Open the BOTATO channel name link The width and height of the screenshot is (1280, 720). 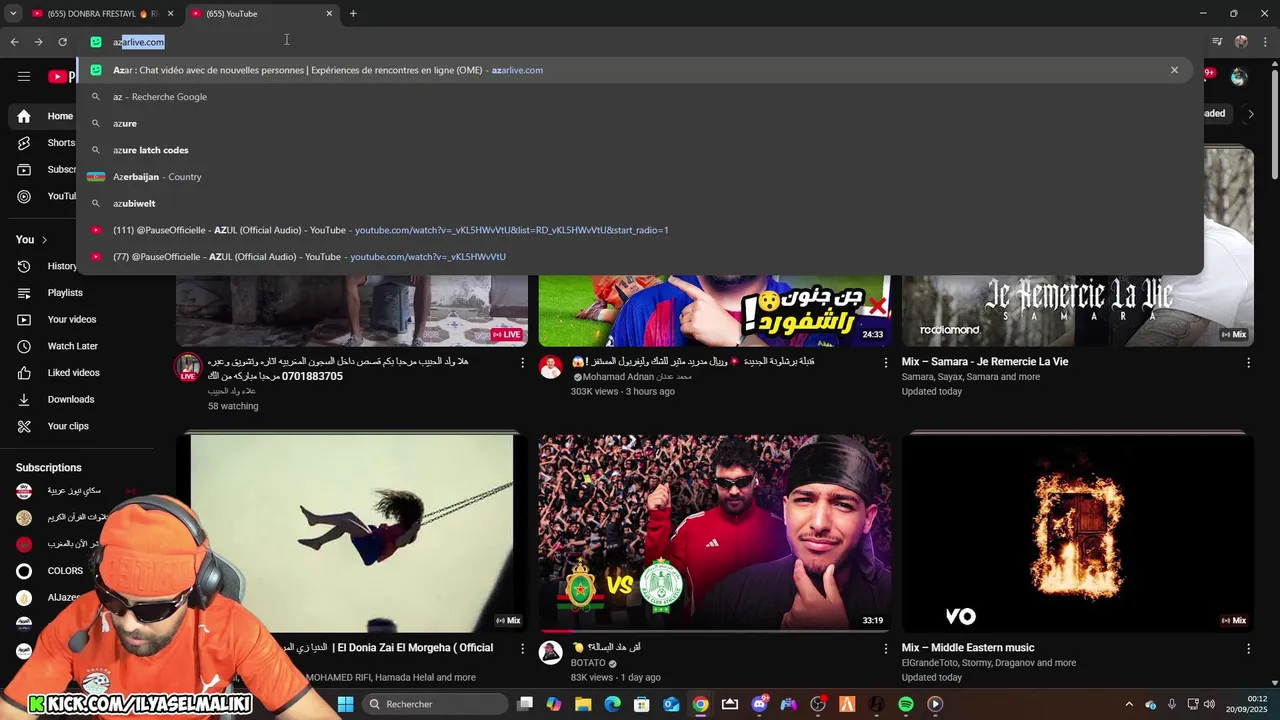point(588,663)
